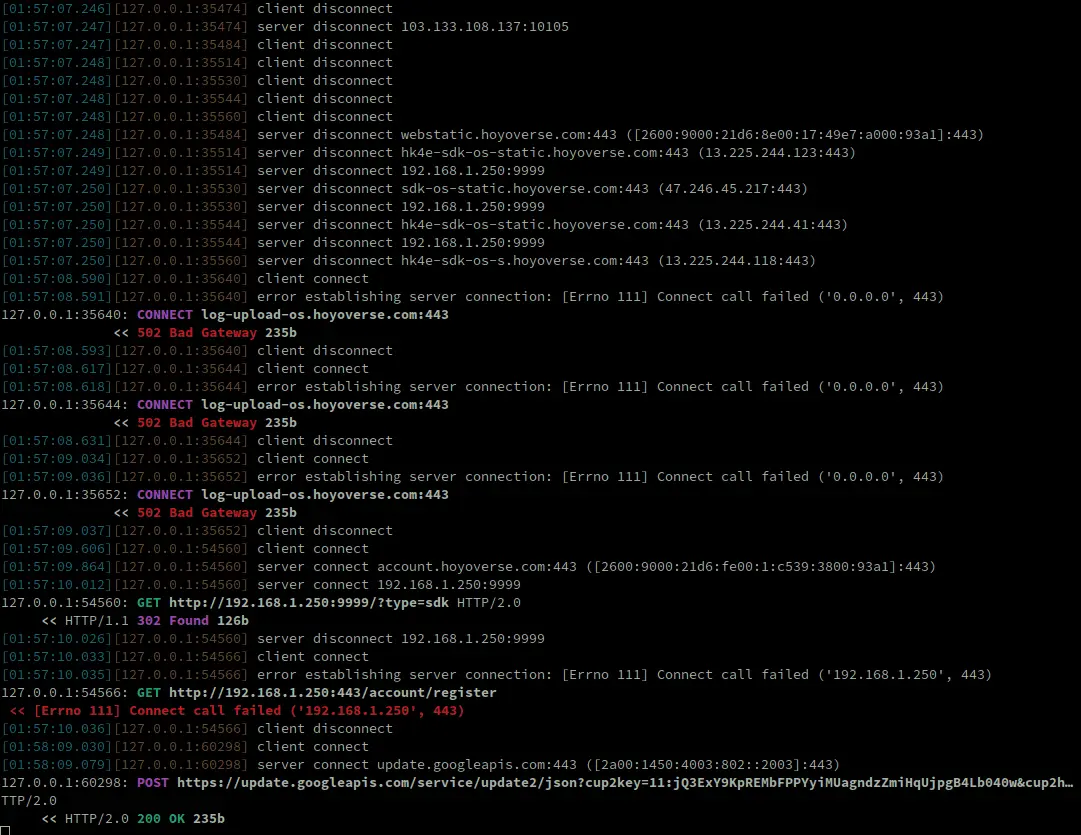The height and width of the screenshot is (835, 1081).
Task: Click the wrapped TTP/2.0 text line
Action: click(x=29, y=801)
